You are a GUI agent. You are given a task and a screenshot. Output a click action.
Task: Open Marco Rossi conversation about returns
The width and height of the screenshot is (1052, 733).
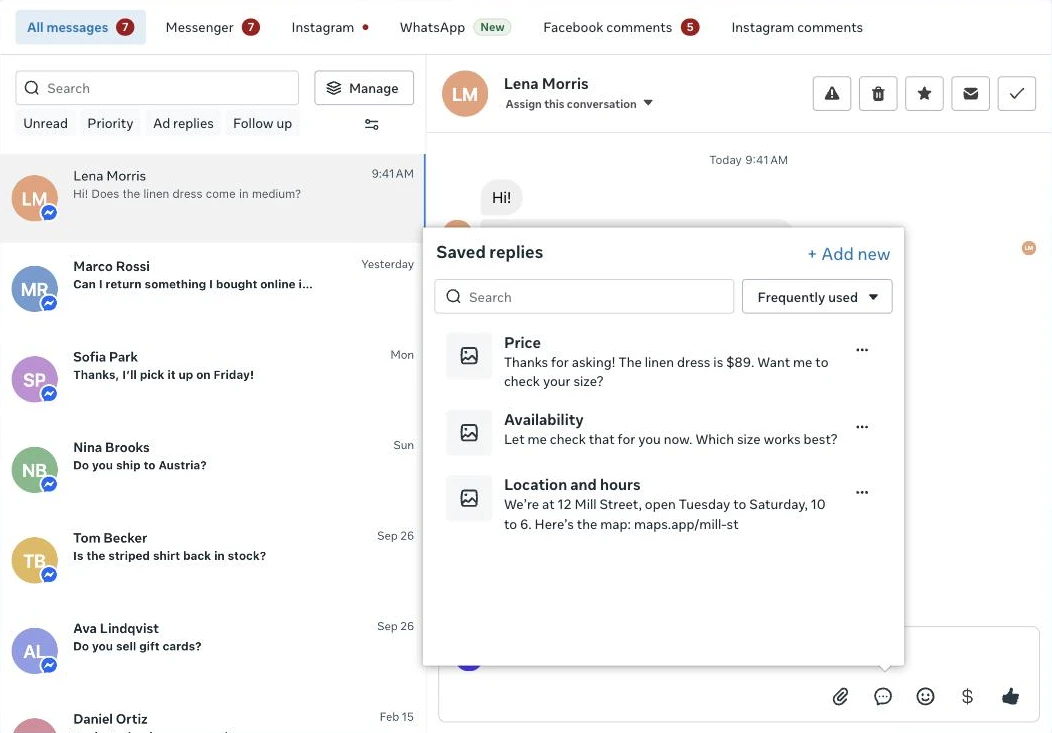(x=212, y=289)
